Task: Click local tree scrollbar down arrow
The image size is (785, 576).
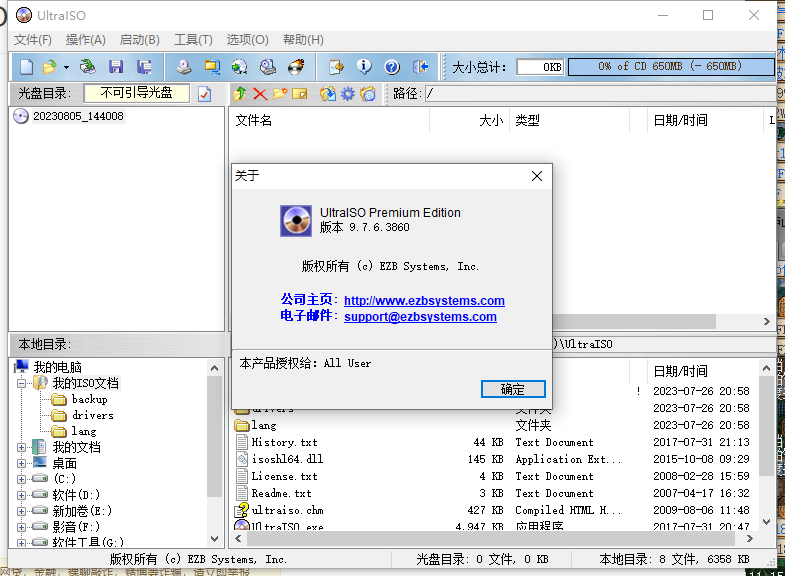Action: pos(215,539)
